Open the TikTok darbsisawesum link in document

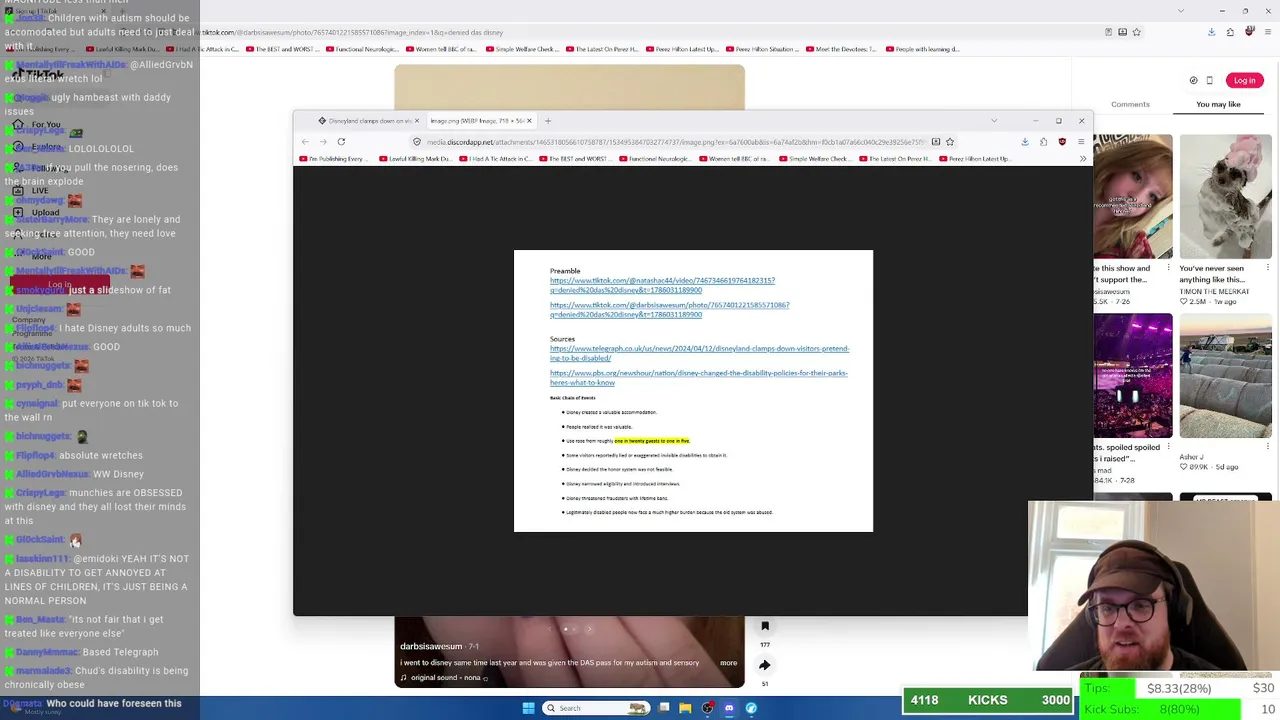tap(669, 310)
